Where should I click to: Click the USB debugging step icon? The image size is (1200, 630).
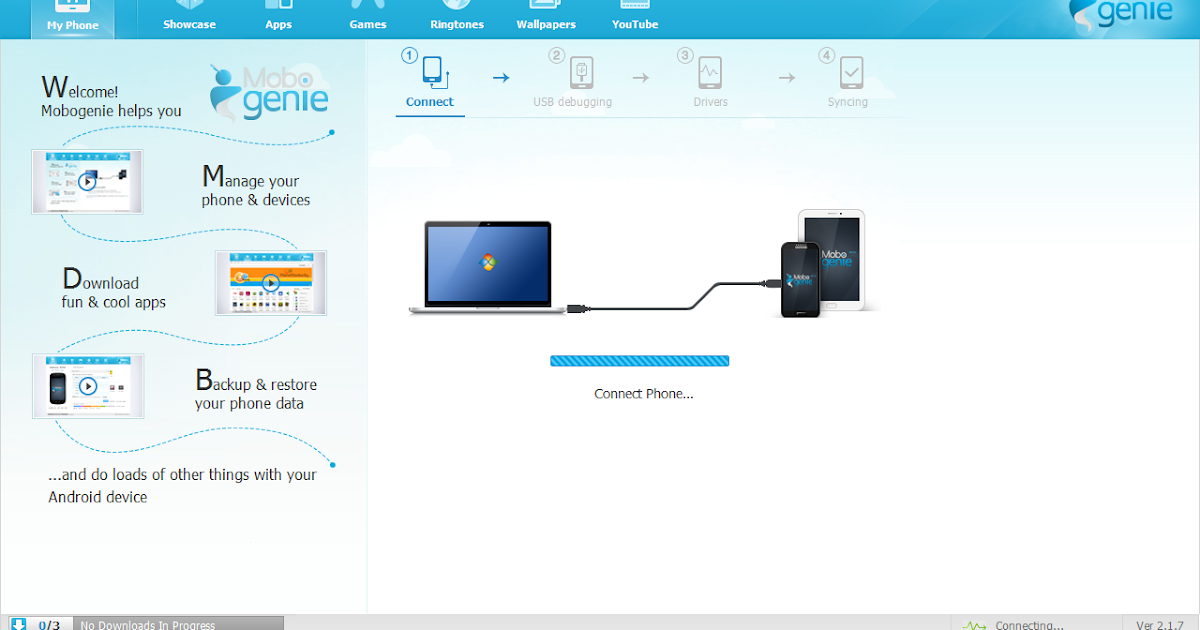pos(581,72)
